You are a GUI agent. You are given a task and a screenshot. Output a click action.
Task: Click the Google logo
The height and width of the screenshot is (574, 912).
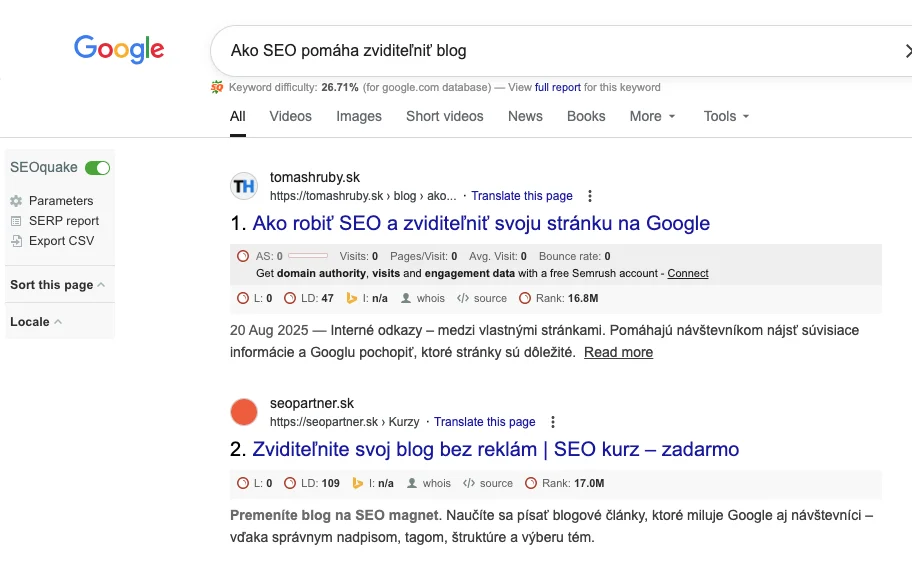click(x=119, y=48)
